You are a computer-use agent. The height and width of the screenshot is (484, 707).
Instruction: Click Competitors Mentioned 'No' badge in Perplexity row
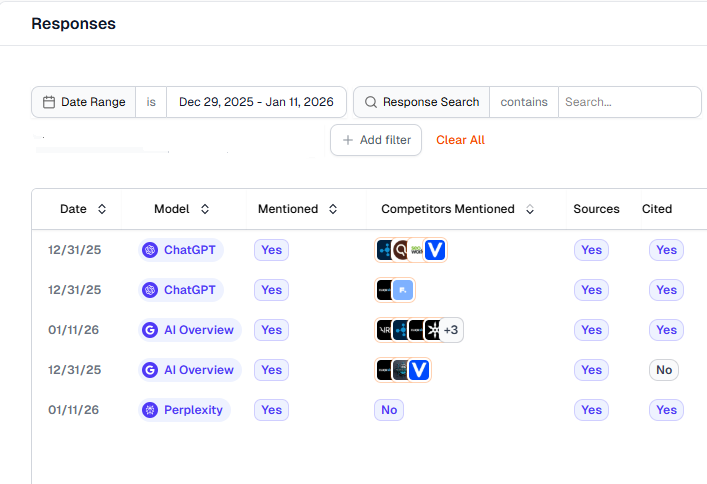389,410
